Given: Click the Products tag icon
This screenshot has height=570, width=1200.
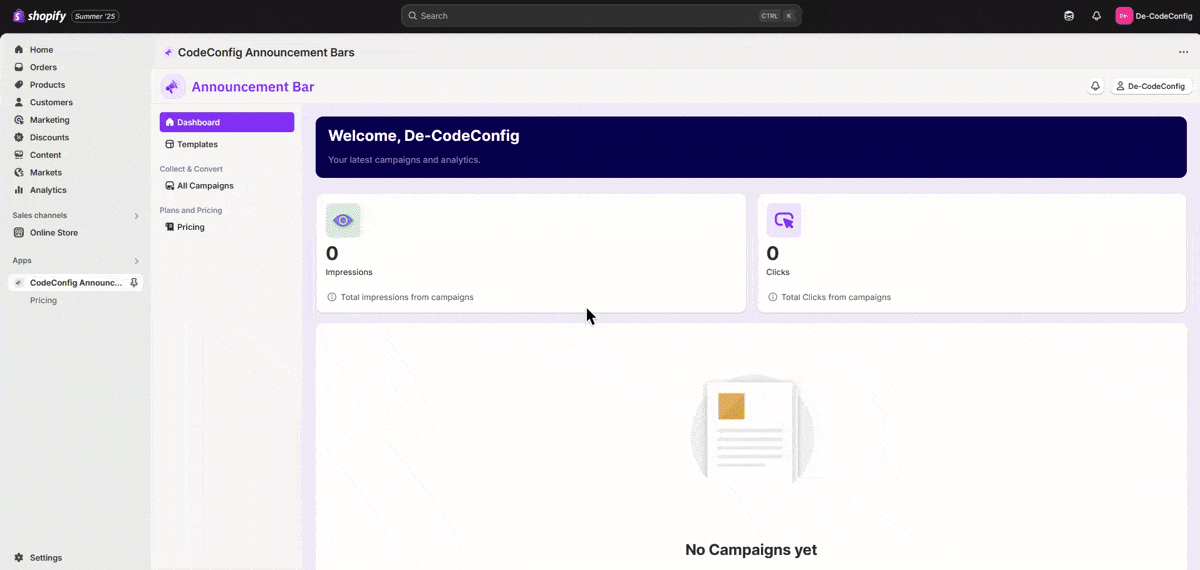Looking at the screenshot, I should [x=19, y=85].
